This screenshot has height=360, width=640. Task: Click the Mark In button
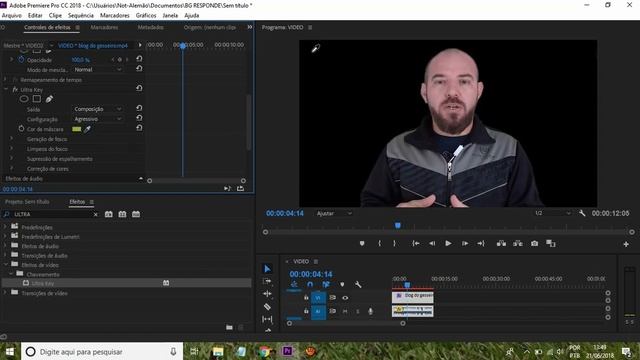(x=379, y=243)
